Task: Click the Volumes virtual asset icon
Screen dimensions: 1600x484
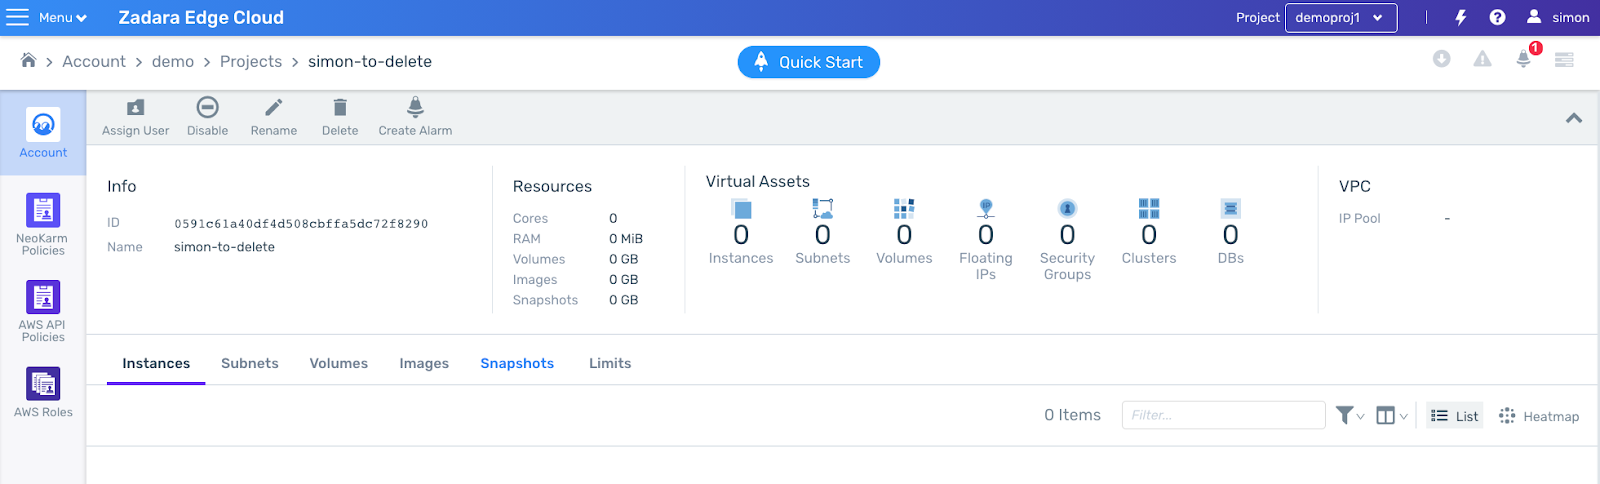Action: 904,208
